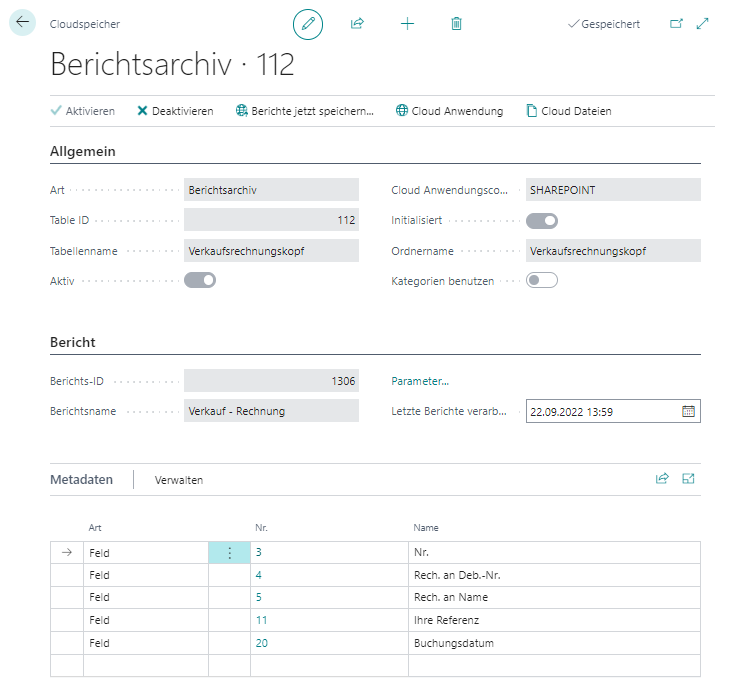This screenshot has width=753, height=678.
Task: Click the Parameter... link
Action: [x=420, y=381]
